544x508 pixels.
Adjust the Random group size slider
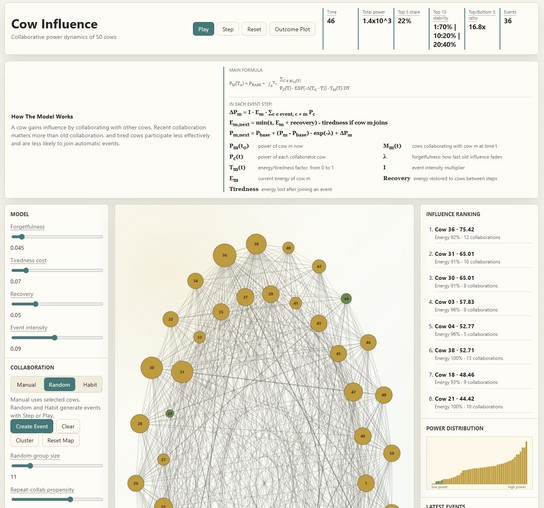pyautogui.click(x=57, y=466)
